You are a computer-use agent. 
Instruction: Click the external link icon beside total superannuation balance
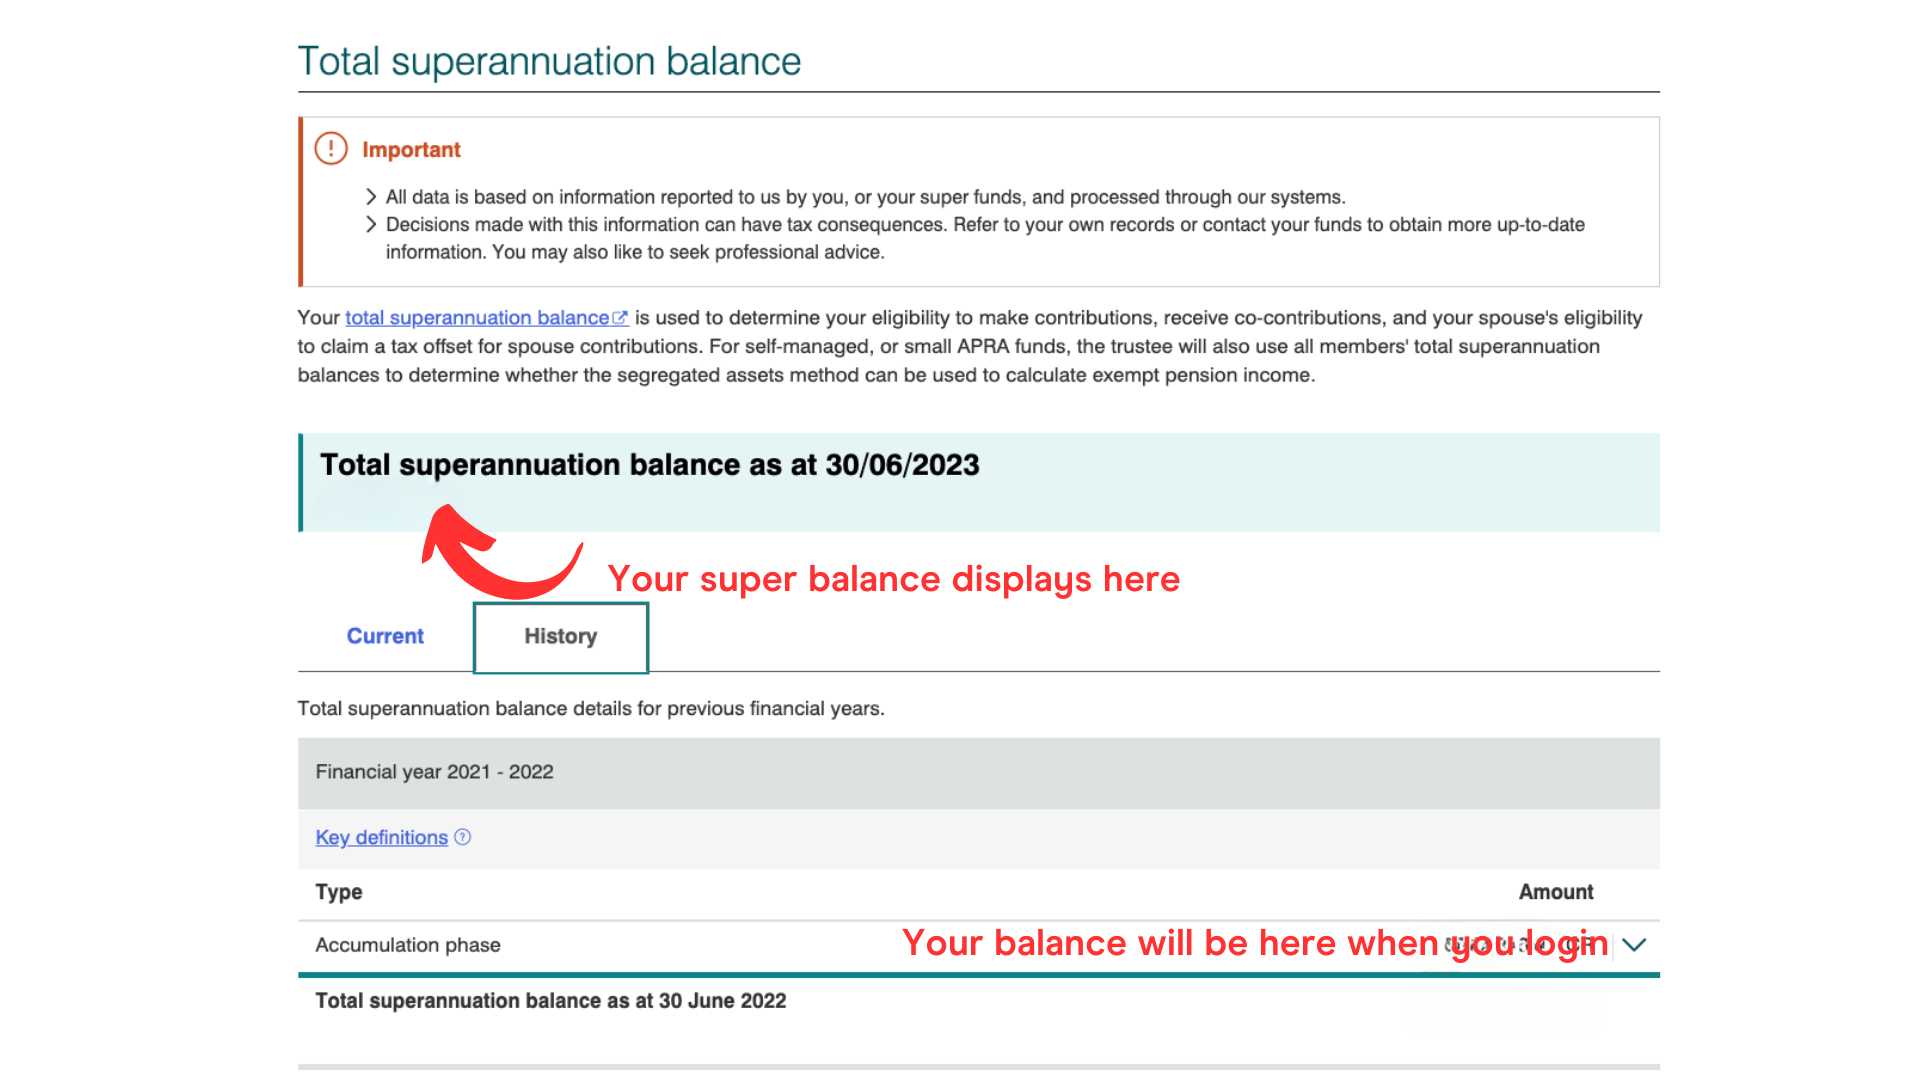(x=620, y=318)
